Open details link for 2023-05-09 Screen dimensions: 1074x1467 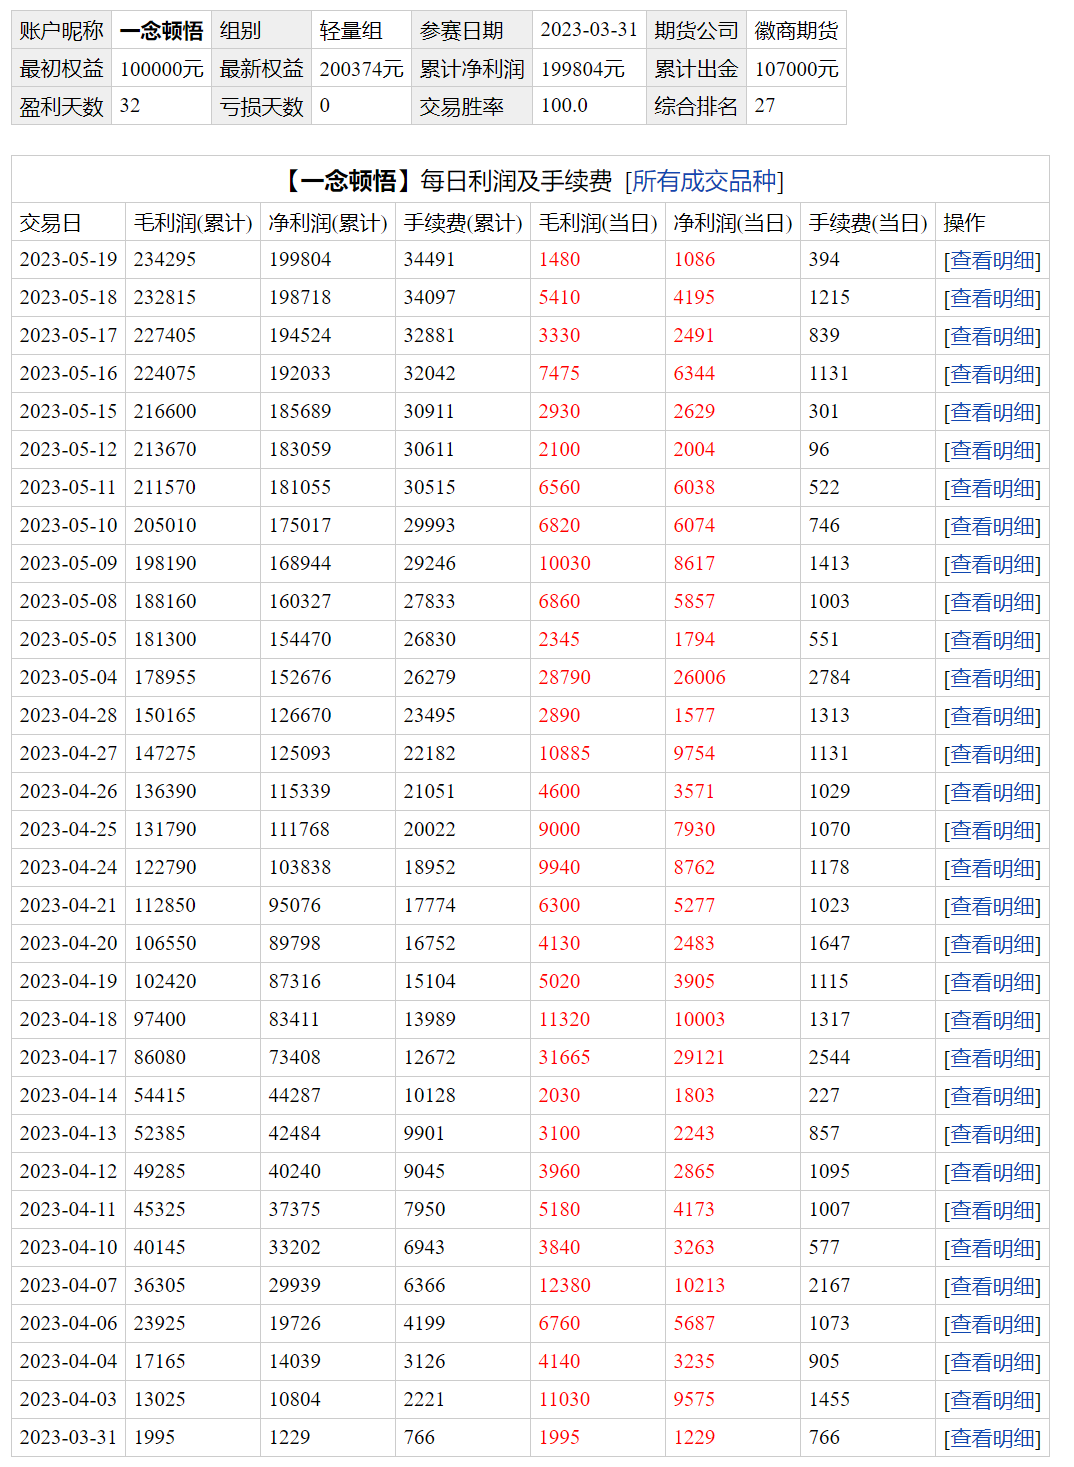click(x=992, y=564)
